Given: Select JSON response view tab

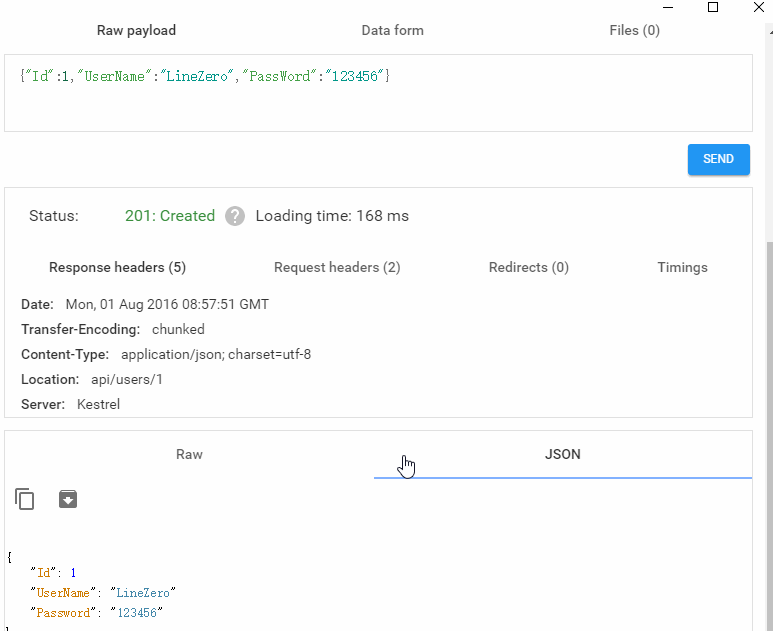Looking at the screenshot, I should [562, 454].
